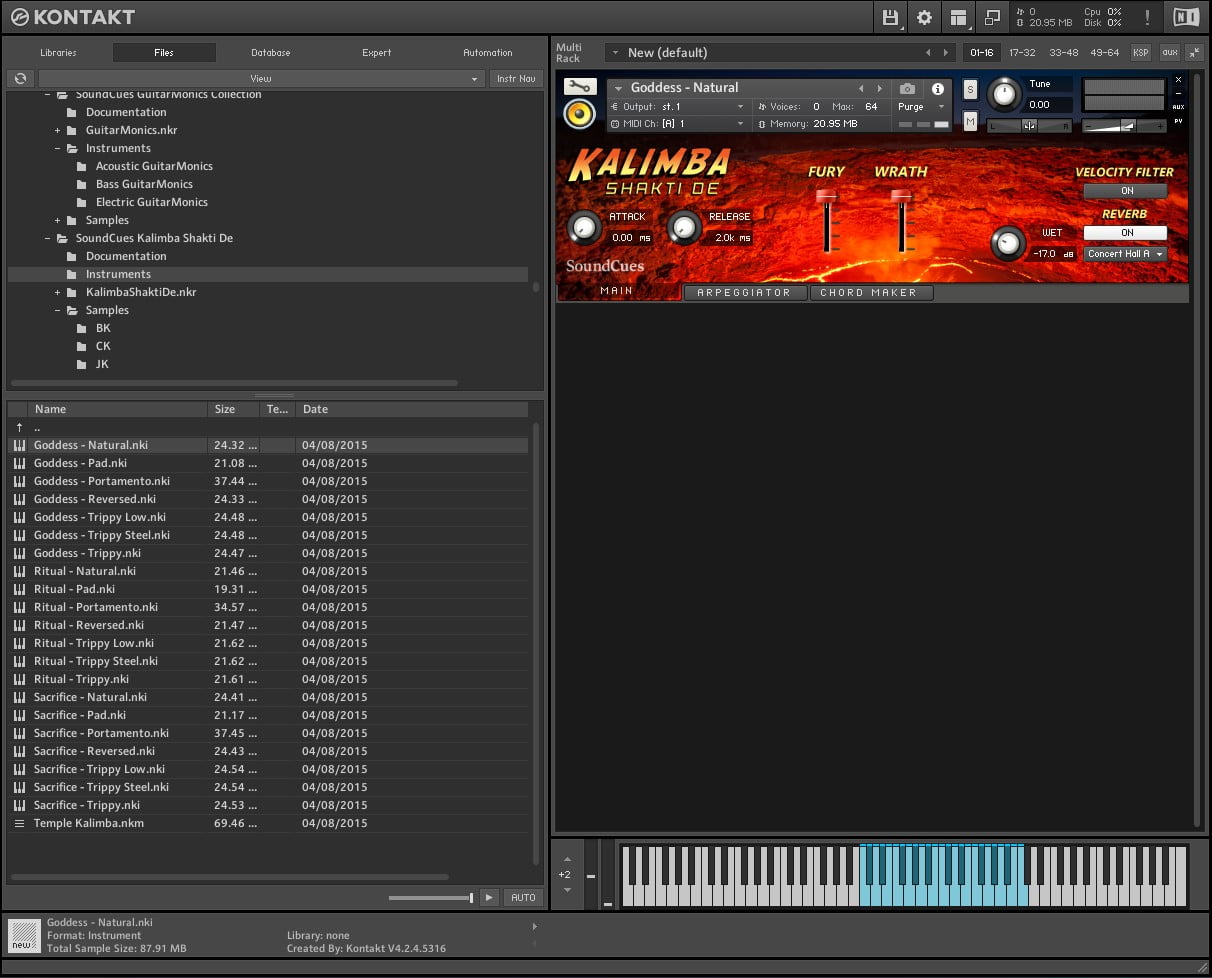Open snapshot view camera icon

[x=907, y=89]
